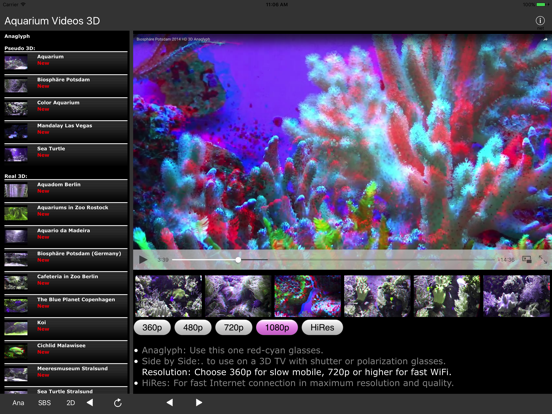Open the Aquariums in Zoo Rostock video
552x414 pixels.
(x=66, y=213)
